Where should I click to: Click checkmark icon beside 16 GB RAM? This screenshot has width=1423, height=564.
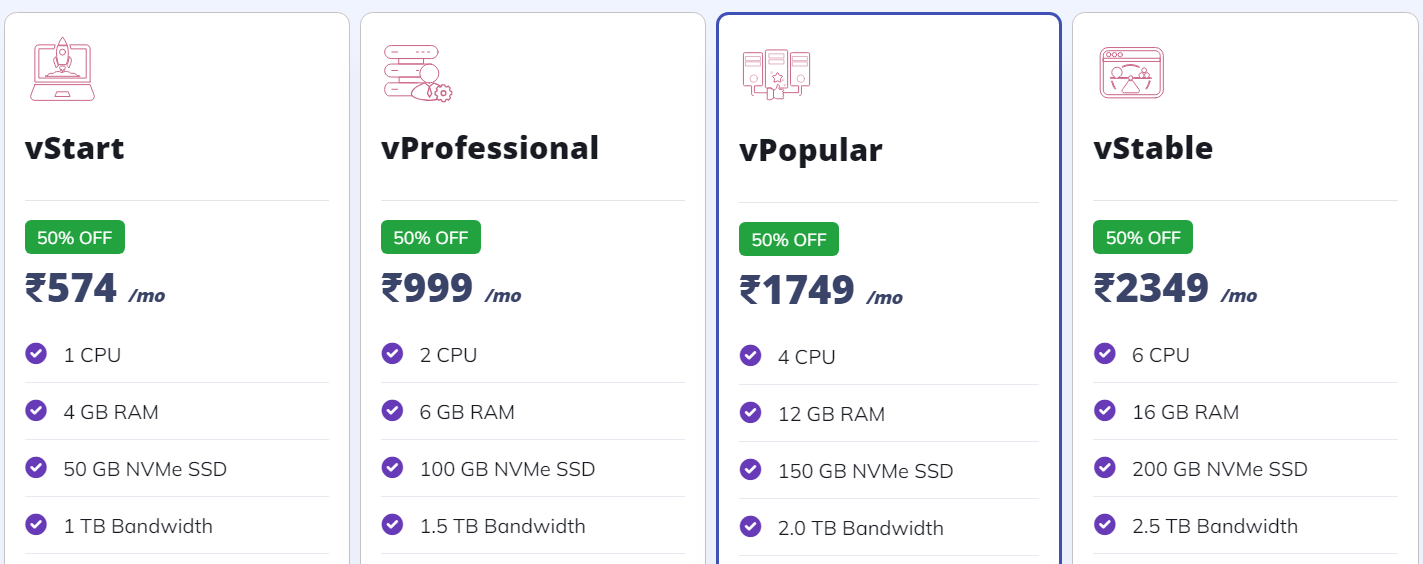pos(1105,410)
